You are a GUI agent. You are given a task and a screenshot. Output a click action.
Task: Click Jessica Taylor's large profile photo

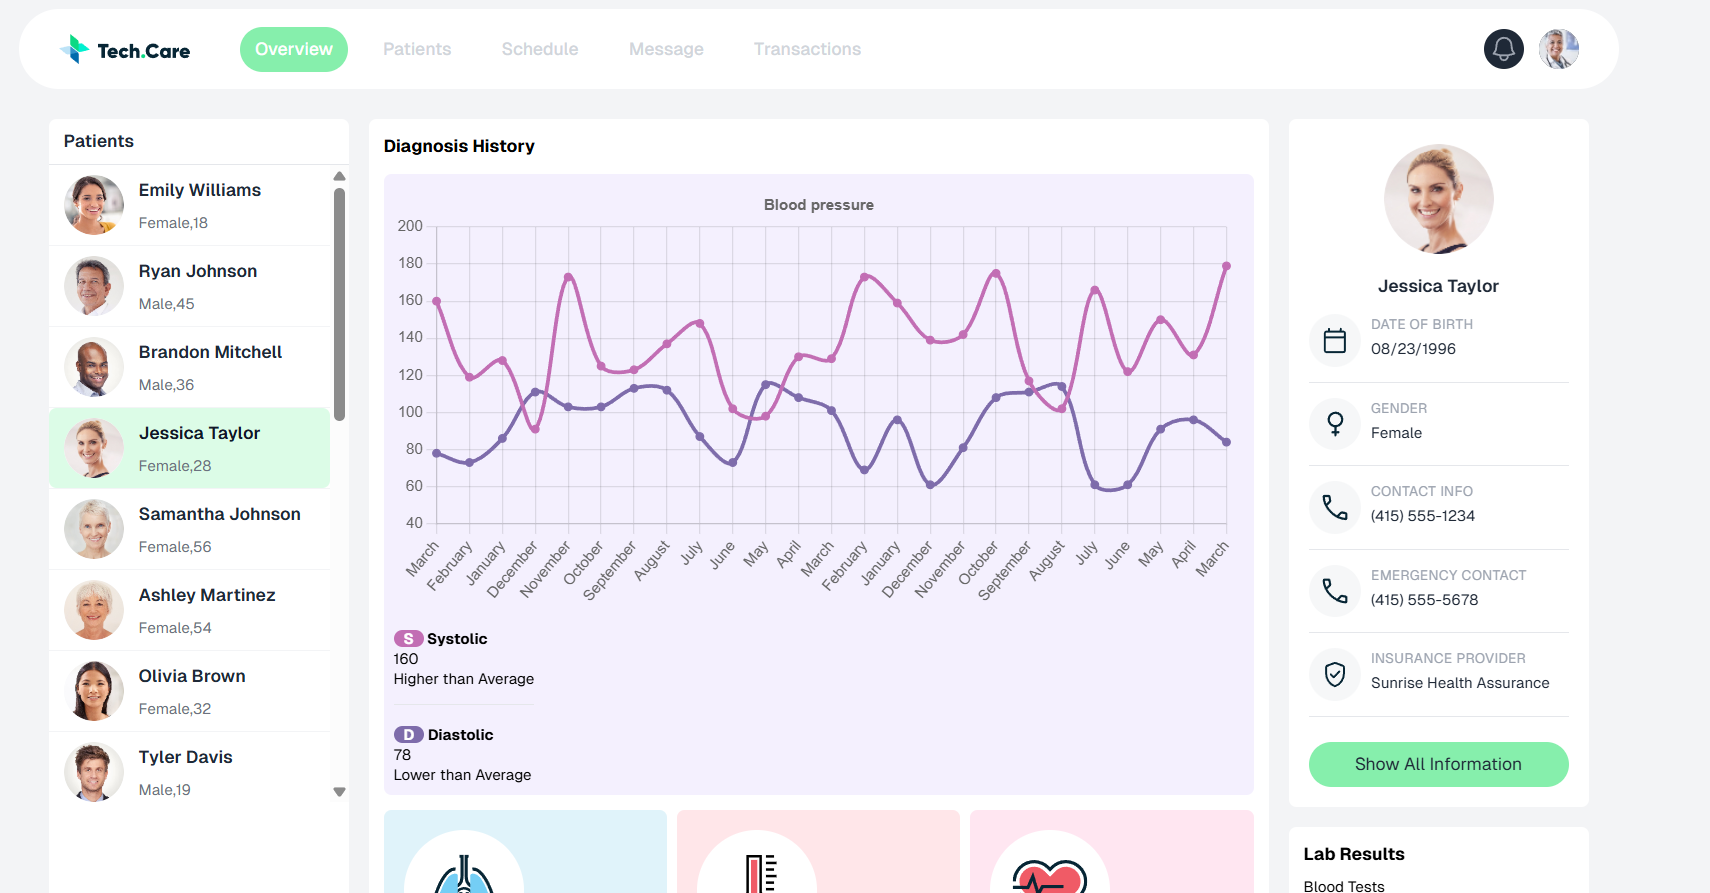[1438, 199]
